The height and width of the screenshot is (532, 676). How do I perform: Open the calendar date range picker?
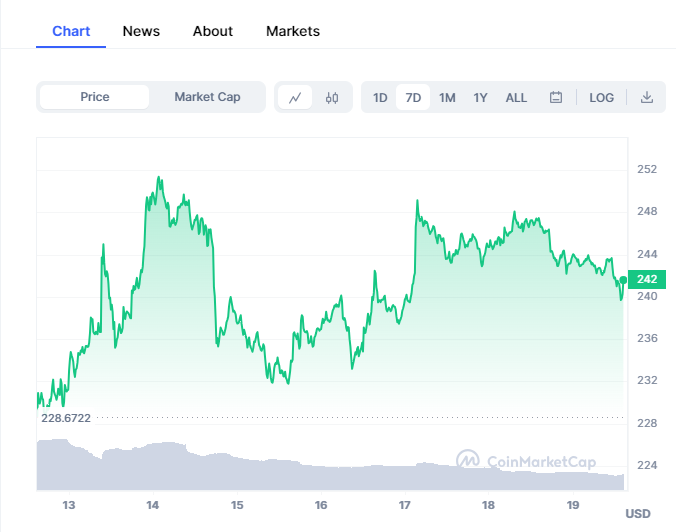[x=556, y=97]
